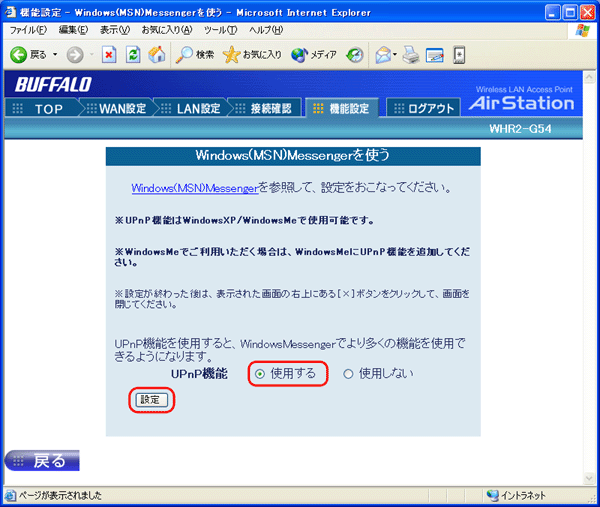Click the rightmost toolbar device icon
Viewport: 600px width, 507px height.
coord(459,55)
